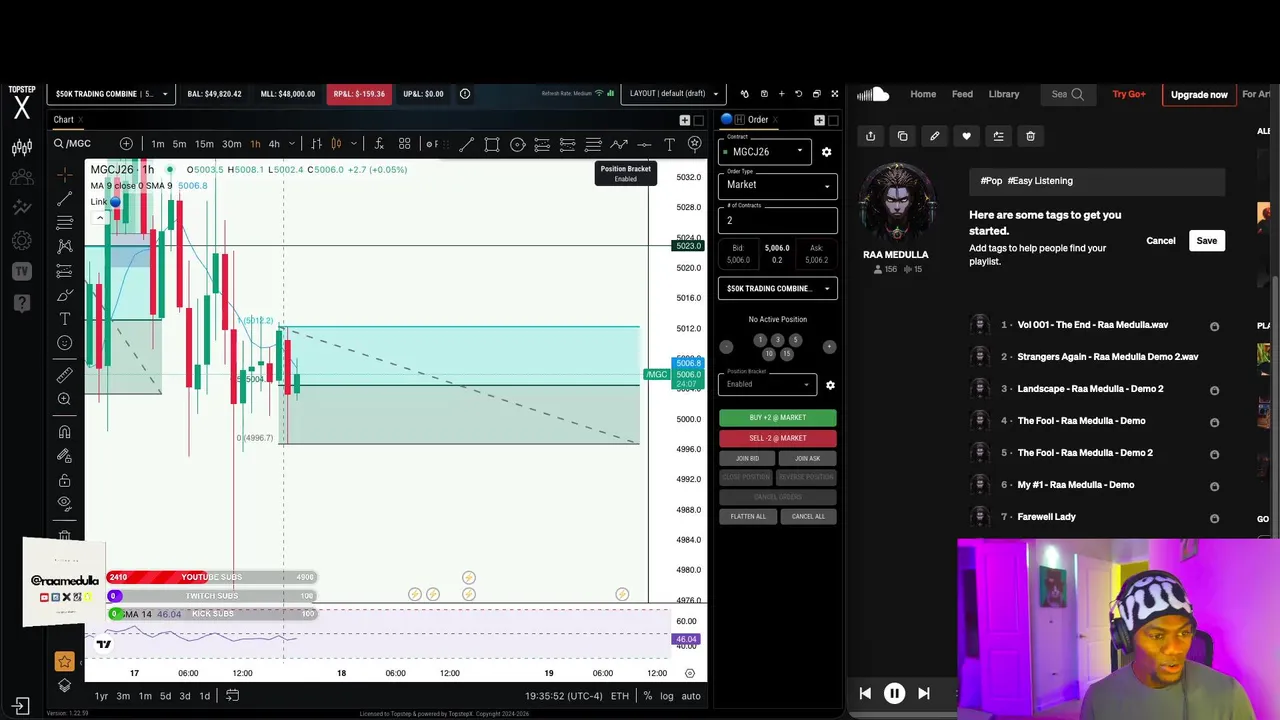Select quantity preset 1 contract
The width and height of the screenshot is (1280, 720).
tap(760, 340)
